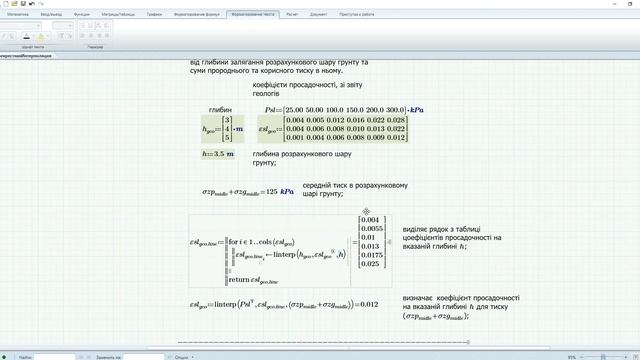Open the Расчет ribbon tab
The height and width of the screenshot is (360, 640).
(292, 14)
